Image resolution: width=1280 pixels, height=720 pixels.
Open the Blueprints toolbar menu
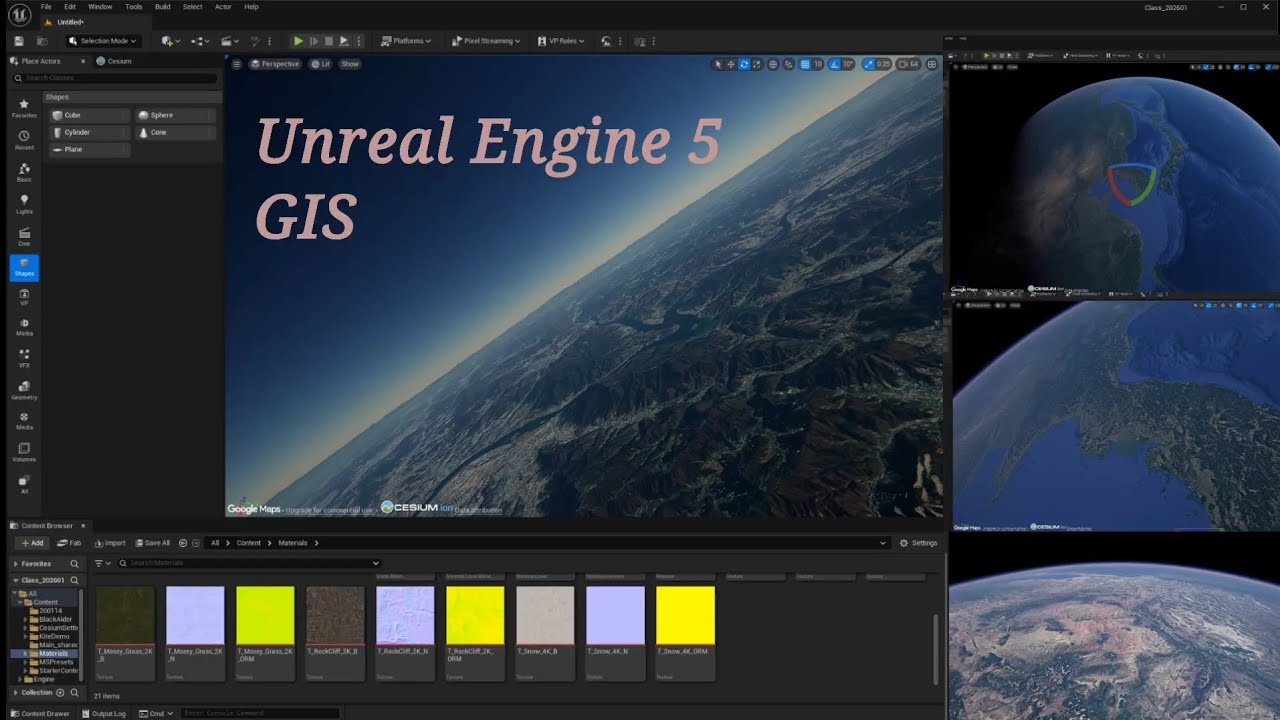tap(201, 41)
